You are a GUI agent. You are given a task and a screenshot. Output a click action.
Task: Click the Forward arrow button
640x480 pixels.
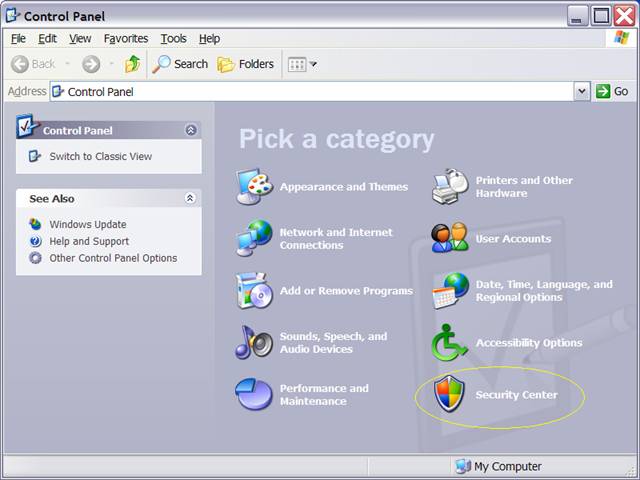(x=91, y=64)
